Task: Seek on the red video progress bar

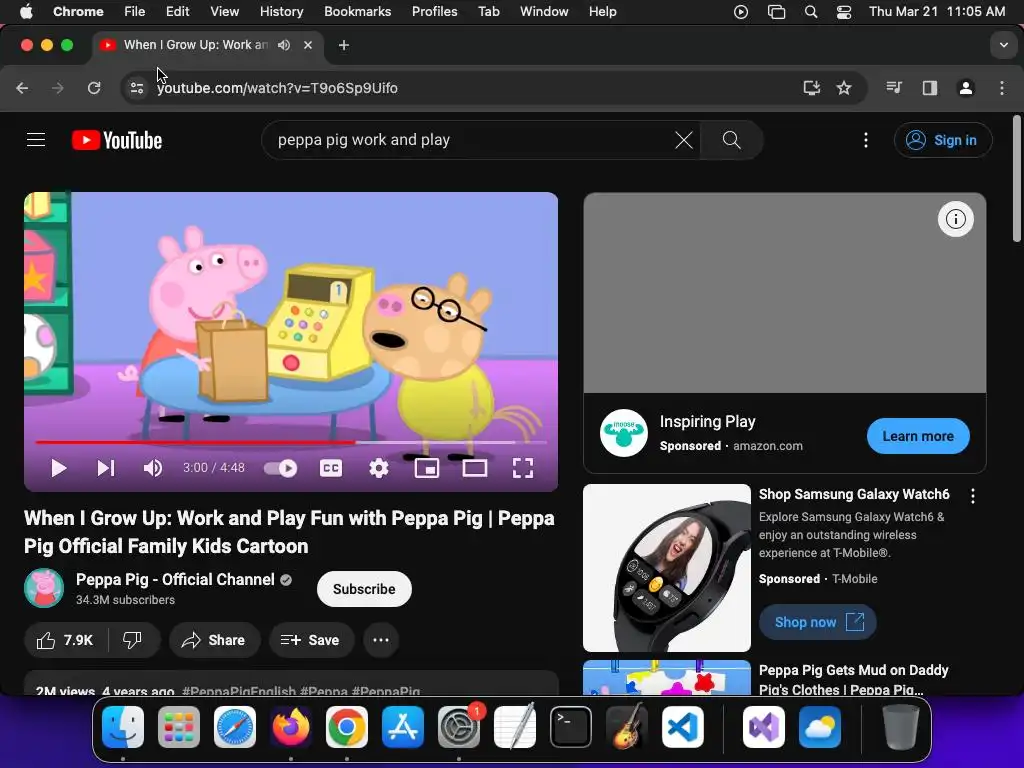Action: [291, 442]
